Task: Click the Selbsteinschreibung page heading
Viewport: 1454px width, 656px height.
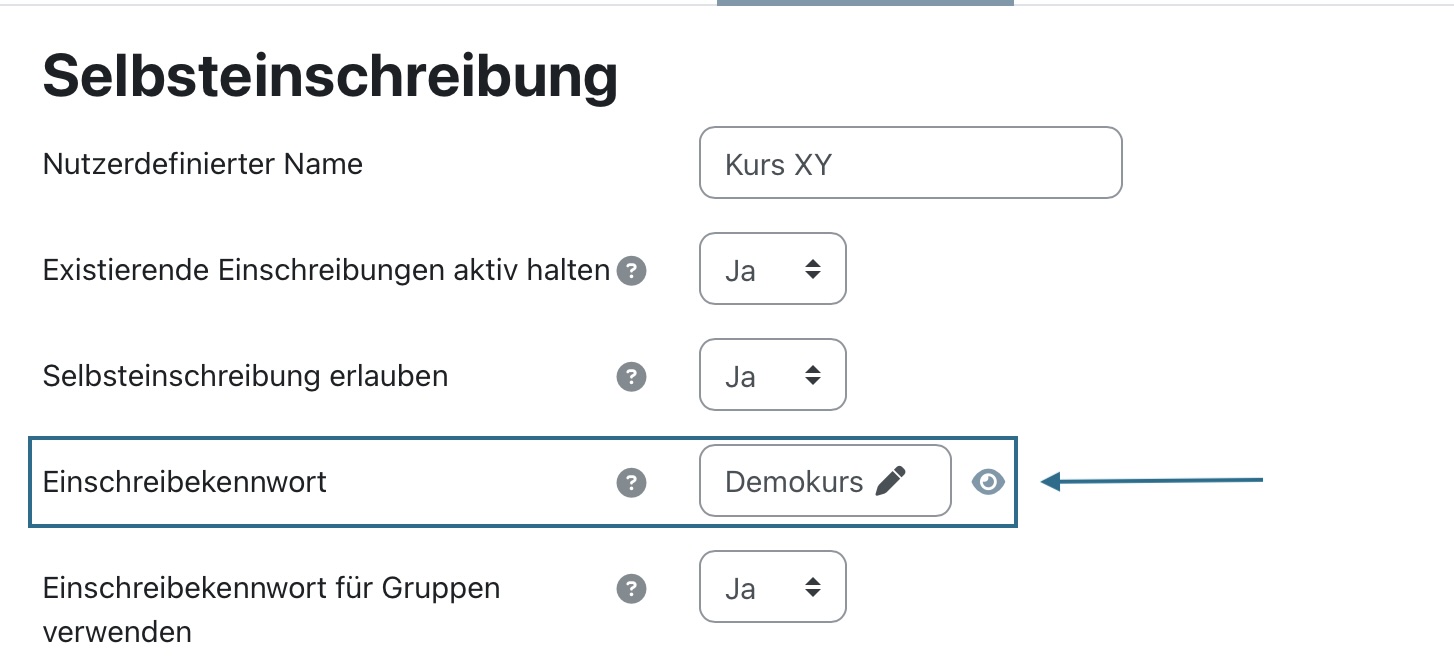Action: [330, 76]
